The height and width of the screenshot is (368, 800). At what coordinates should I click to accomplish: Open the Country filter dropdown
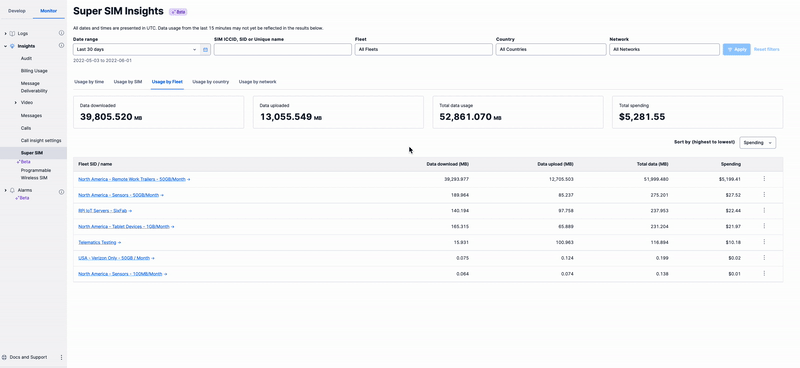551,50
